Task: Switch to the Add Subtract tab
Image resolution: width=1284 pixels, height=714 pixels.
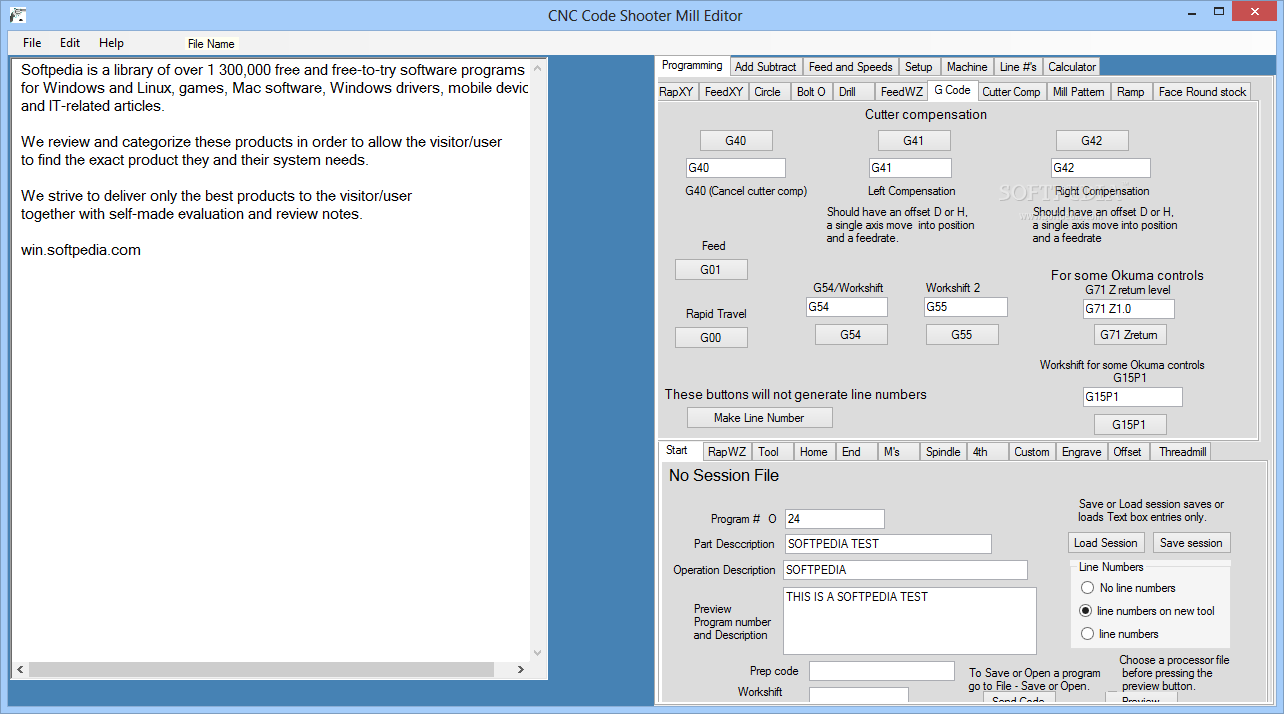Action: pyautogui.click(x=765, y=67)
